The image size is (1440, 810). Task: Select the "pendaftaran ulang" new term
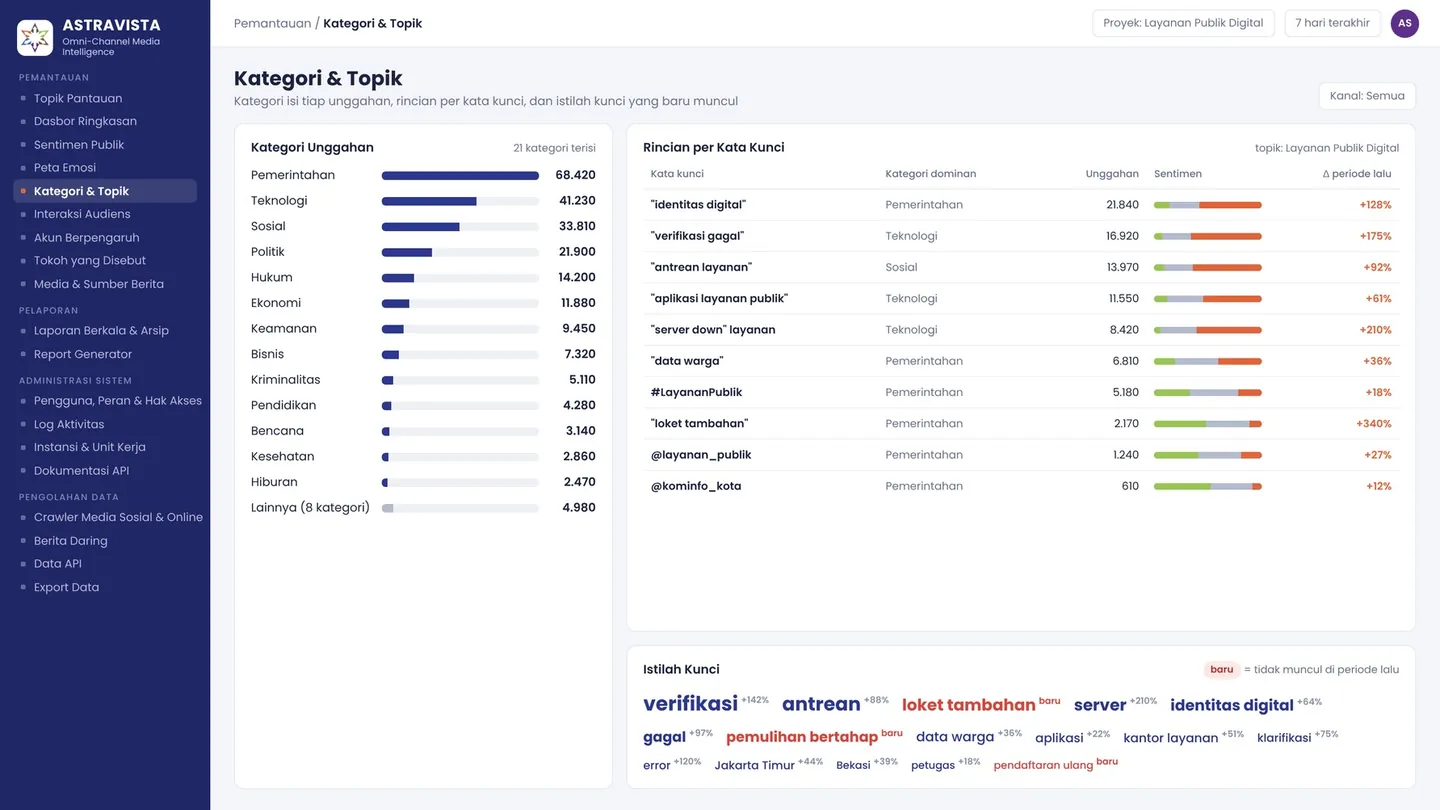pyautogui.click(x=1043, y=766)
